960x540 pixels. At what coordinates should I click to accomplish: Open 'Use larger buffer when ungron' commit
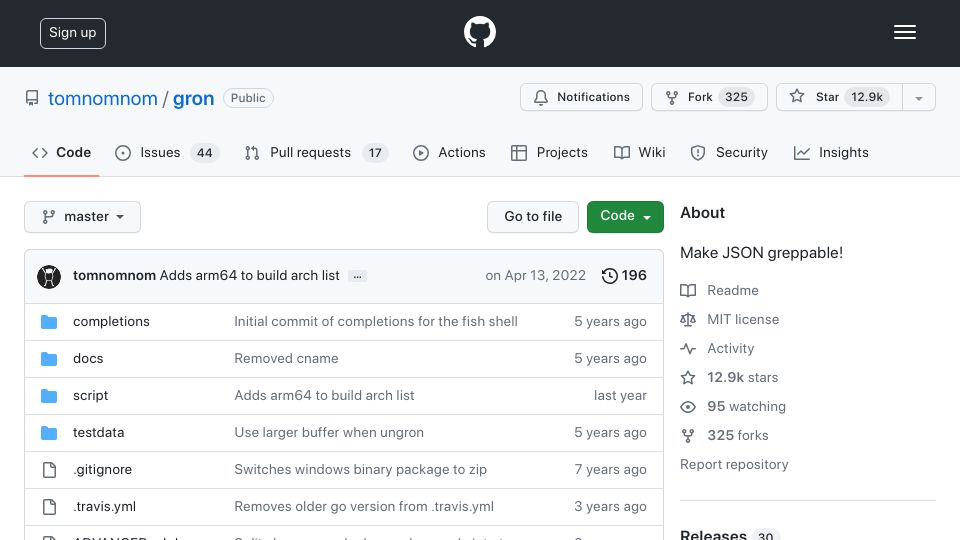[329, 432]
